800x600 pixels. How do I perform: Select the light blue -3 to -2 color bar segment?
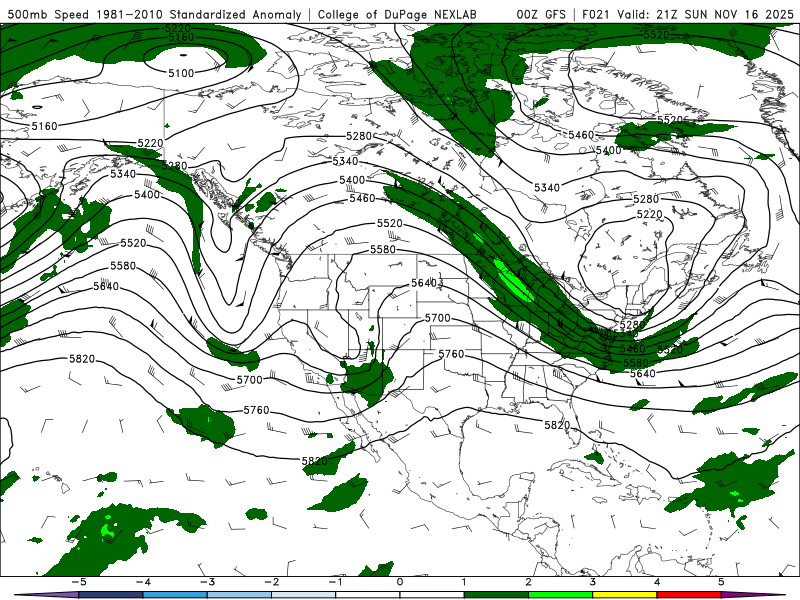(239, 595)
